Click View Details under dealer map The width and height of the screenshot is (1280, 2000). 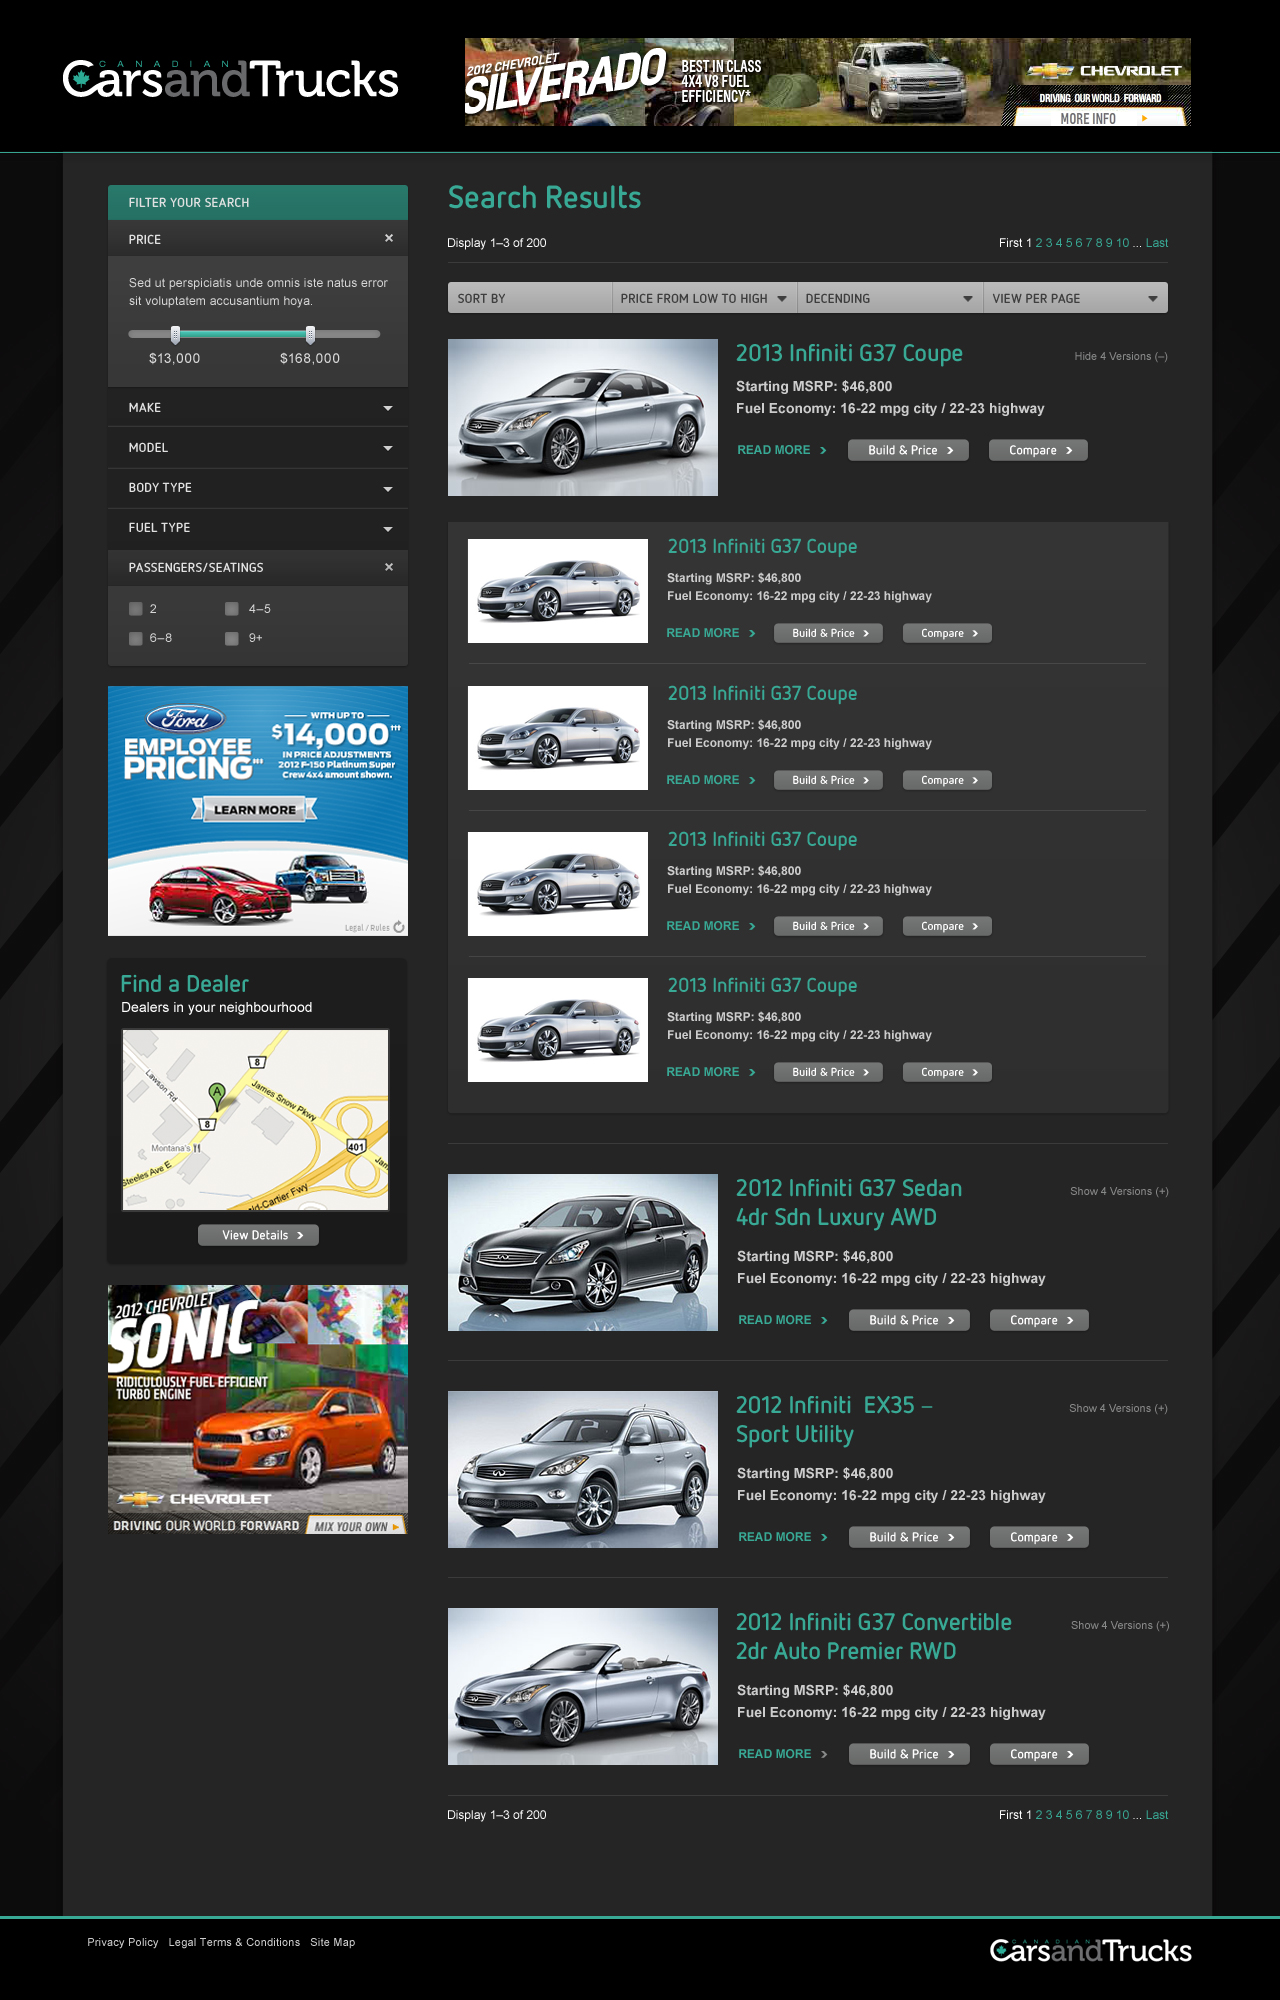[258, 1235]
